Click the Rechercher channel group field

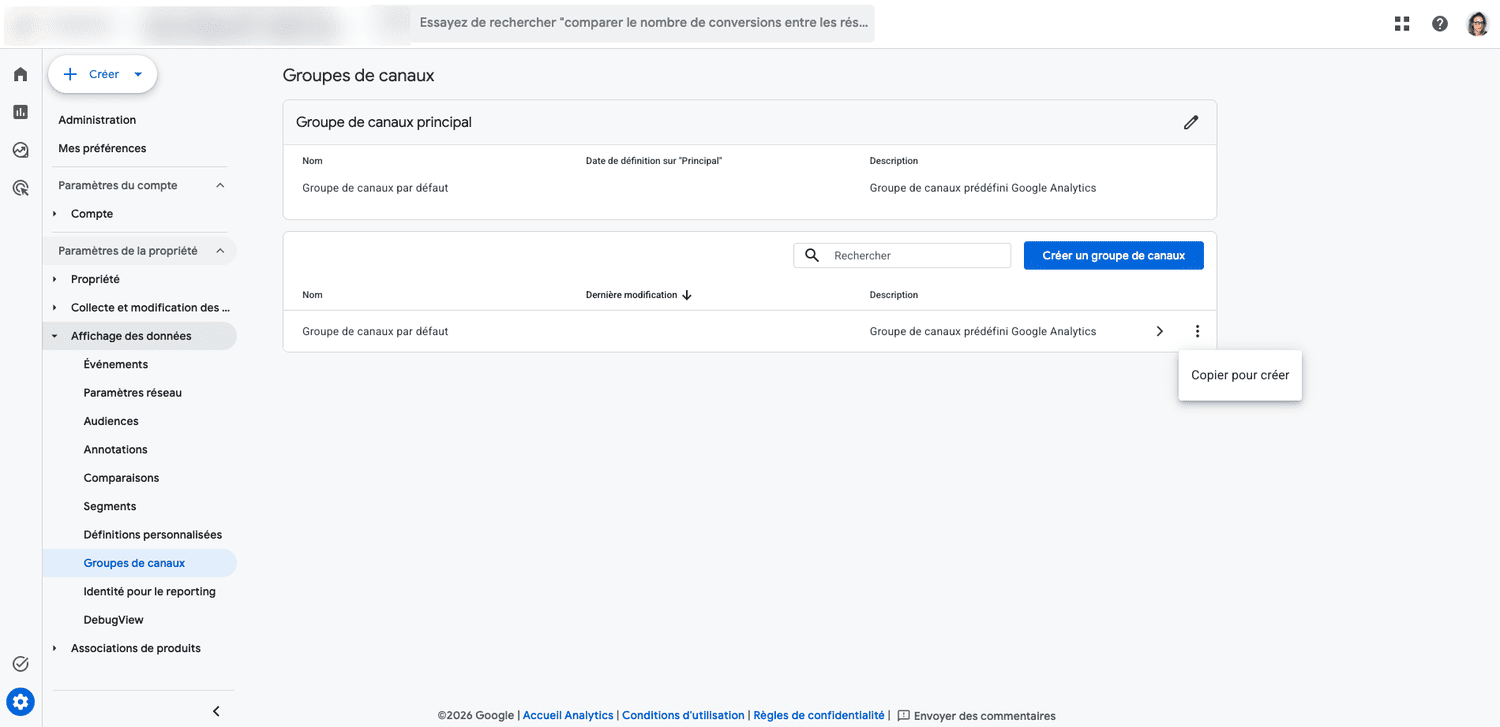902,255
